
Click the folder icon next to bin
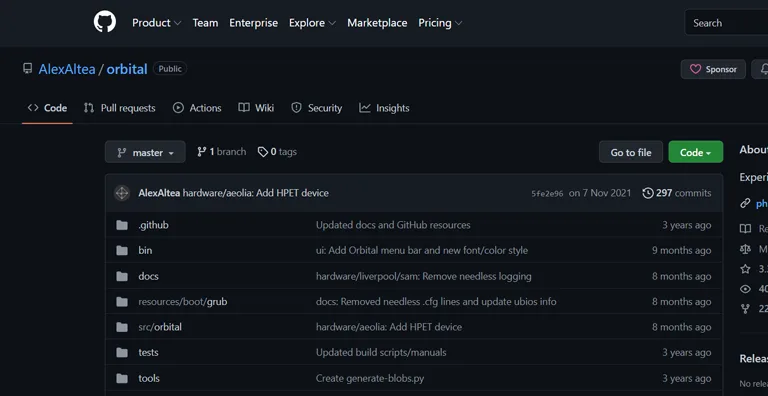pos(122,251)
